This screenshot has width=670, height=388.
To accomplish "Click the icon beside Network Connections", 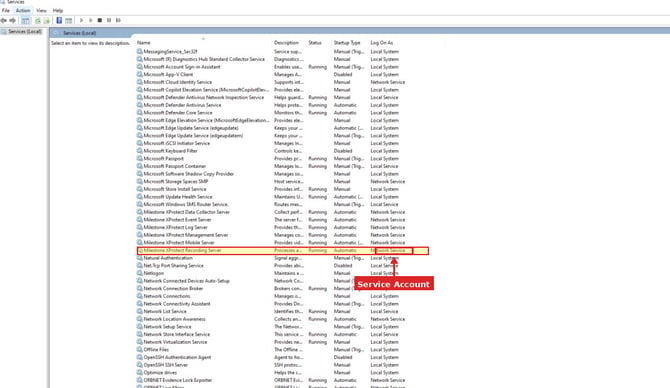I will [139, 296].
